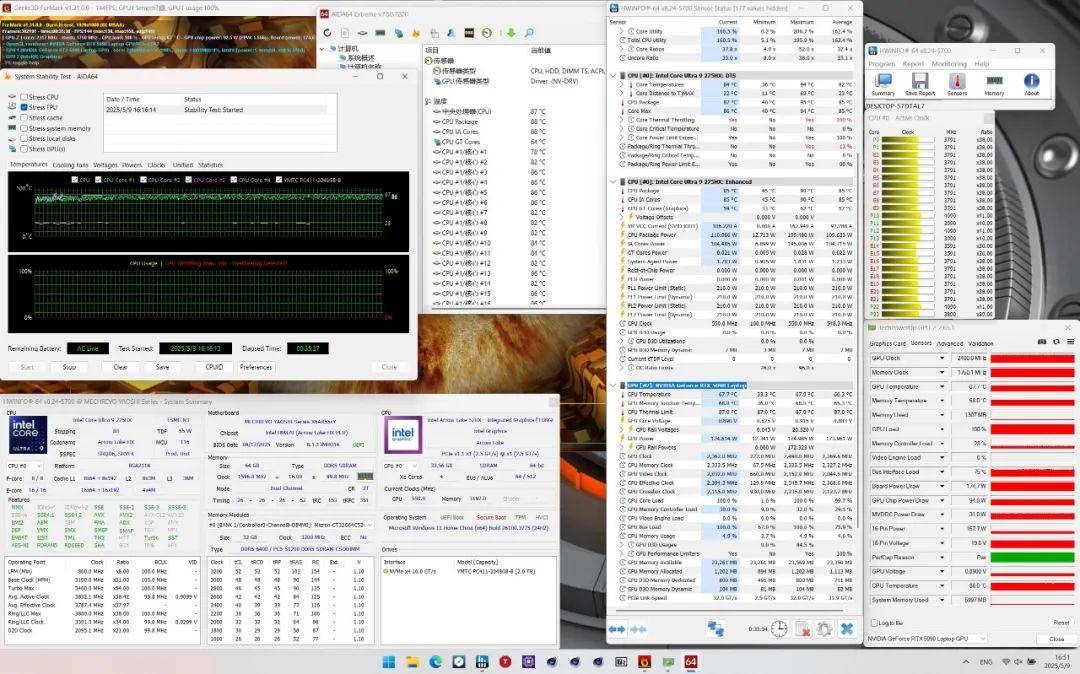Open the GPU Clock sensor dropdown
The height and width of the screenshot is (674, 1080).
tap(942, 358)
